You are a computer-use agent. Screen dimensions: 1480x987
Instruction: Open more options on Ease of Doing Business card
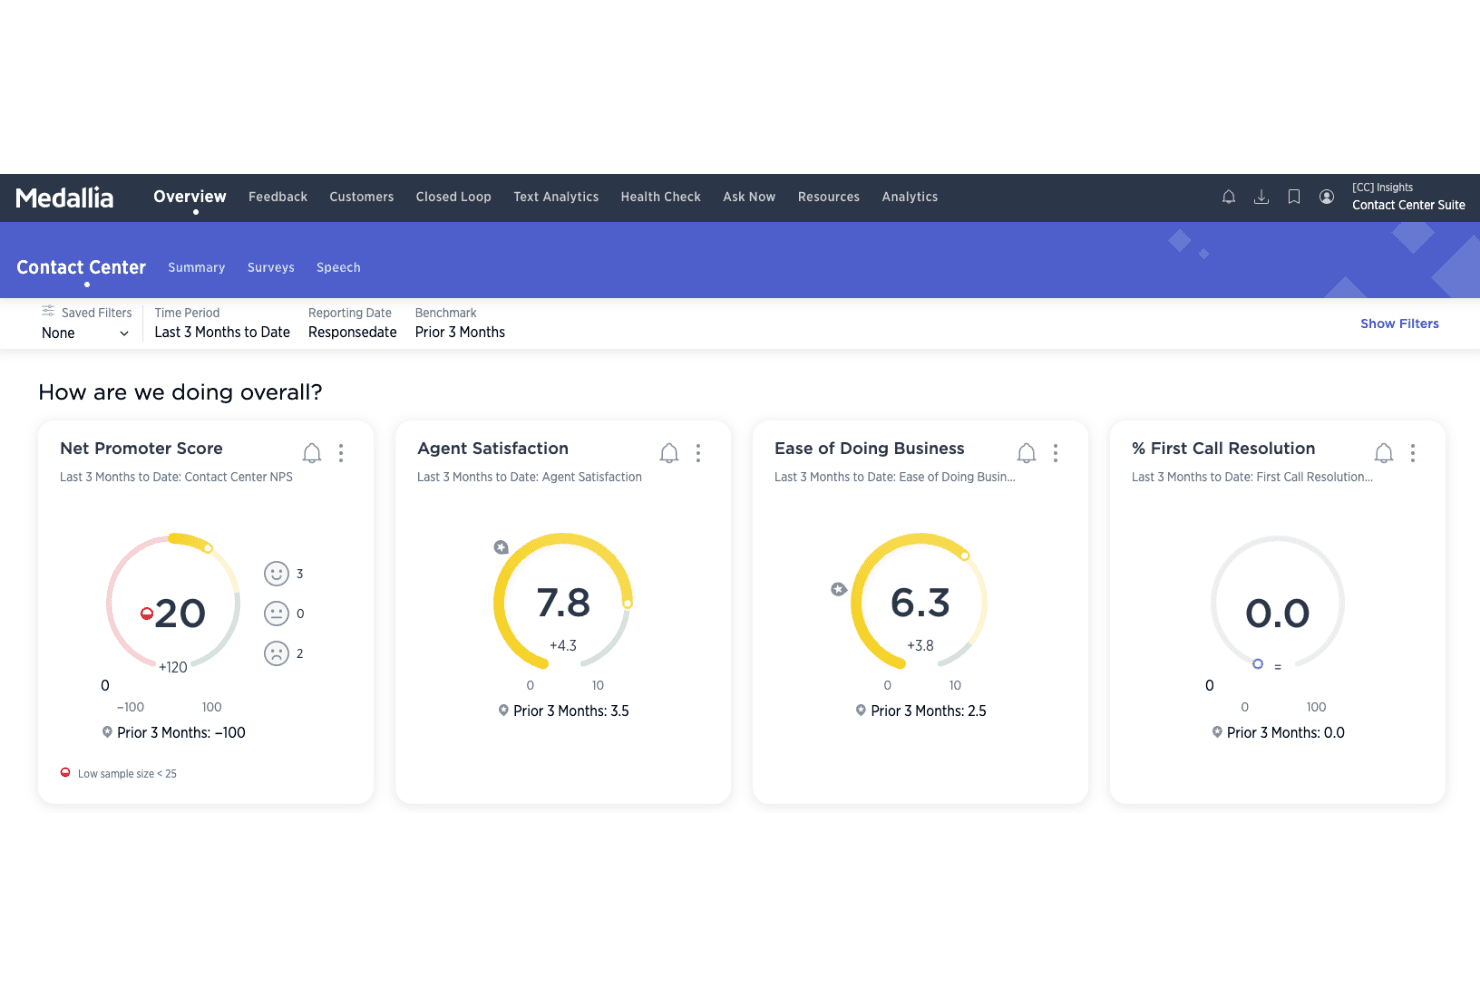tap(1055, 453)
